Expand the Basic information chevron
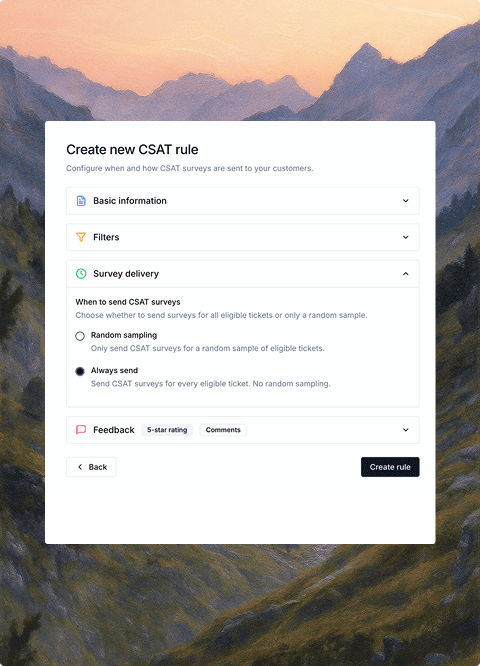The width and height of the screenshot is (480, 666). coord(406,201)
